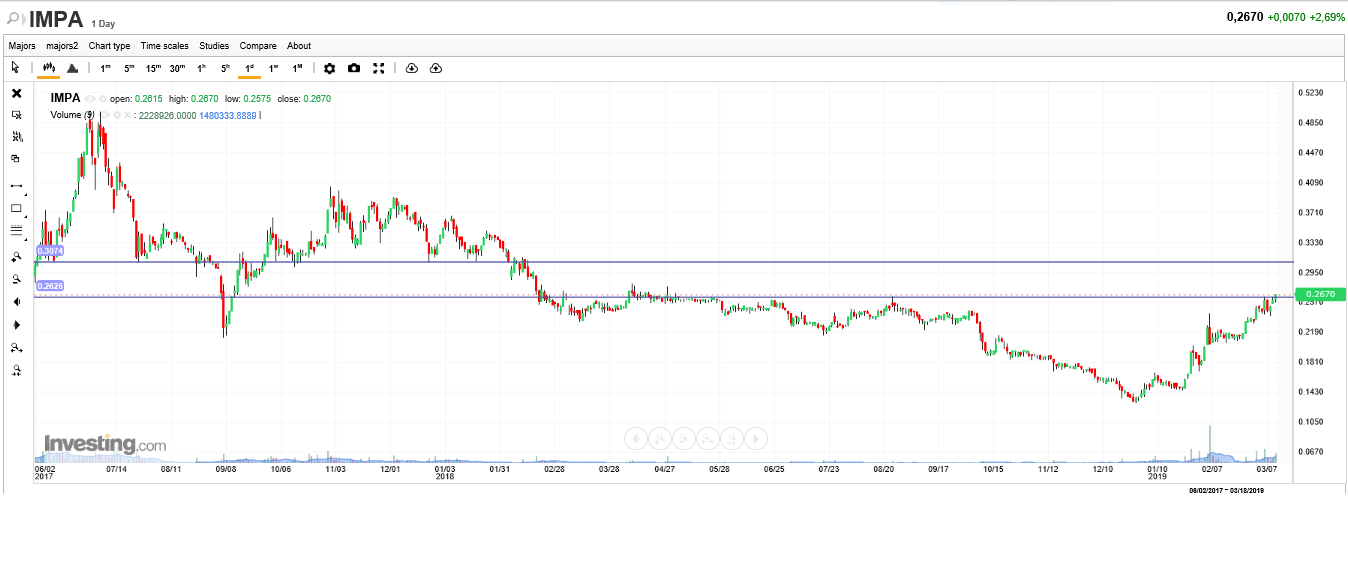Select the 1-week timeframe toggle
The image size is (1348, 578).
(273, 68)
